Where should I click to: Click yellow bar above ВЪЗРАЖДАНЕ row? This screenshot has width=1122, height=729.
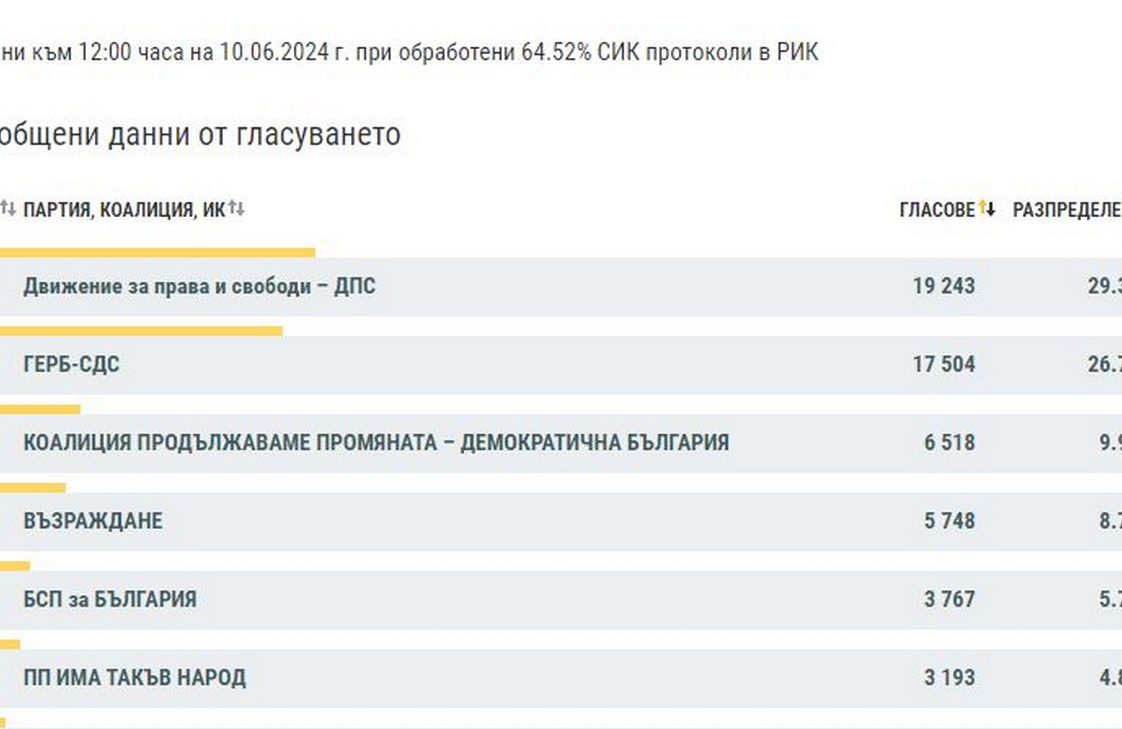33,488
